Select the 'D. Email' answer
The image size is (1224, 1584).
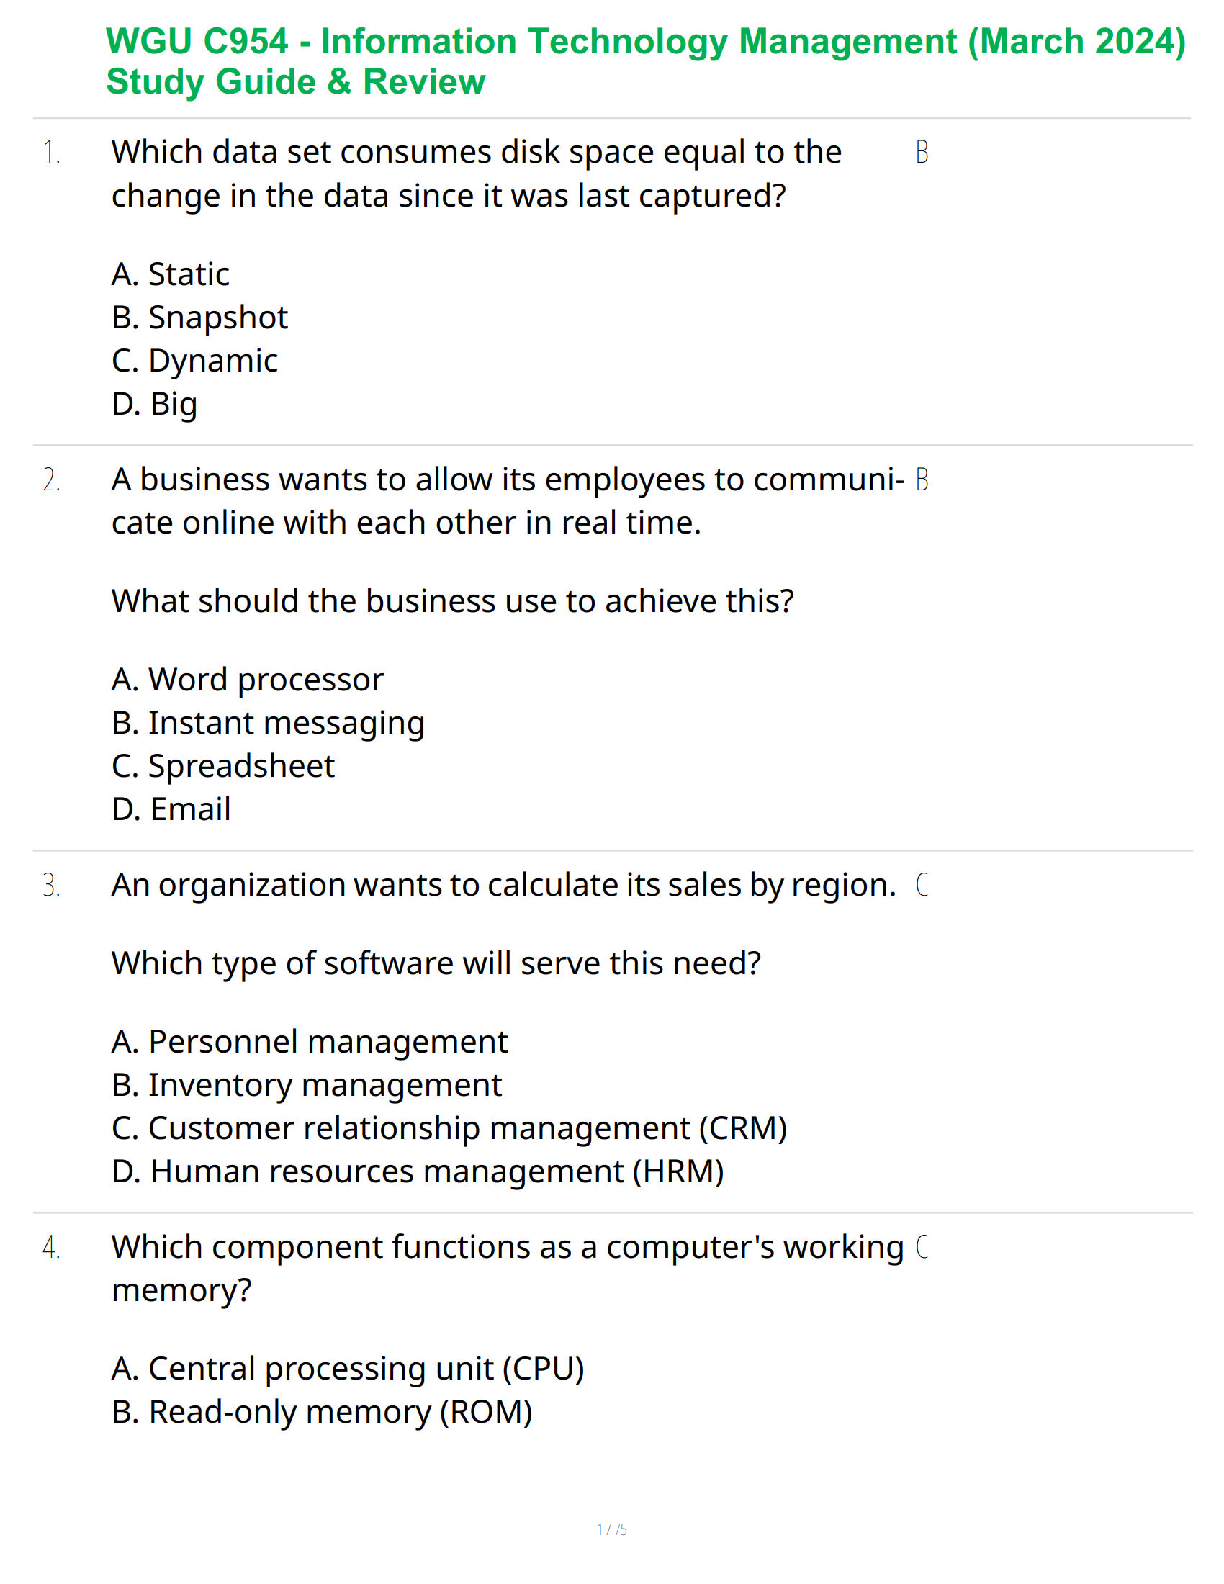click(x=171, y=809)
